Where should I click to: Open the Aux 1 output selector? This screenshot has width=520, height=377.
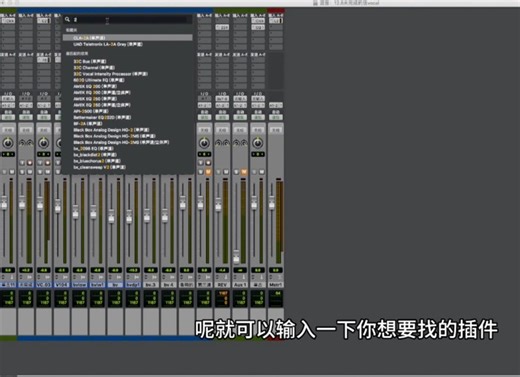240,105
